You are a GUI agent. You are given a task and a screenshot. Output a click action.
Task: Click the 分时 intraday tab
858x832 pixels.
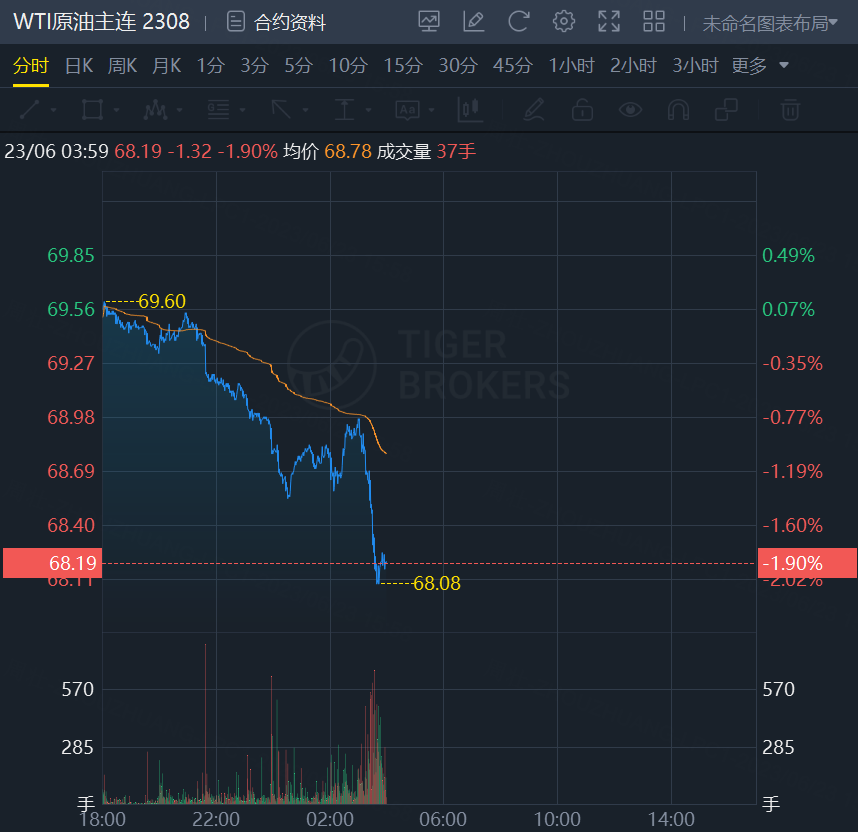coord(30,66)
